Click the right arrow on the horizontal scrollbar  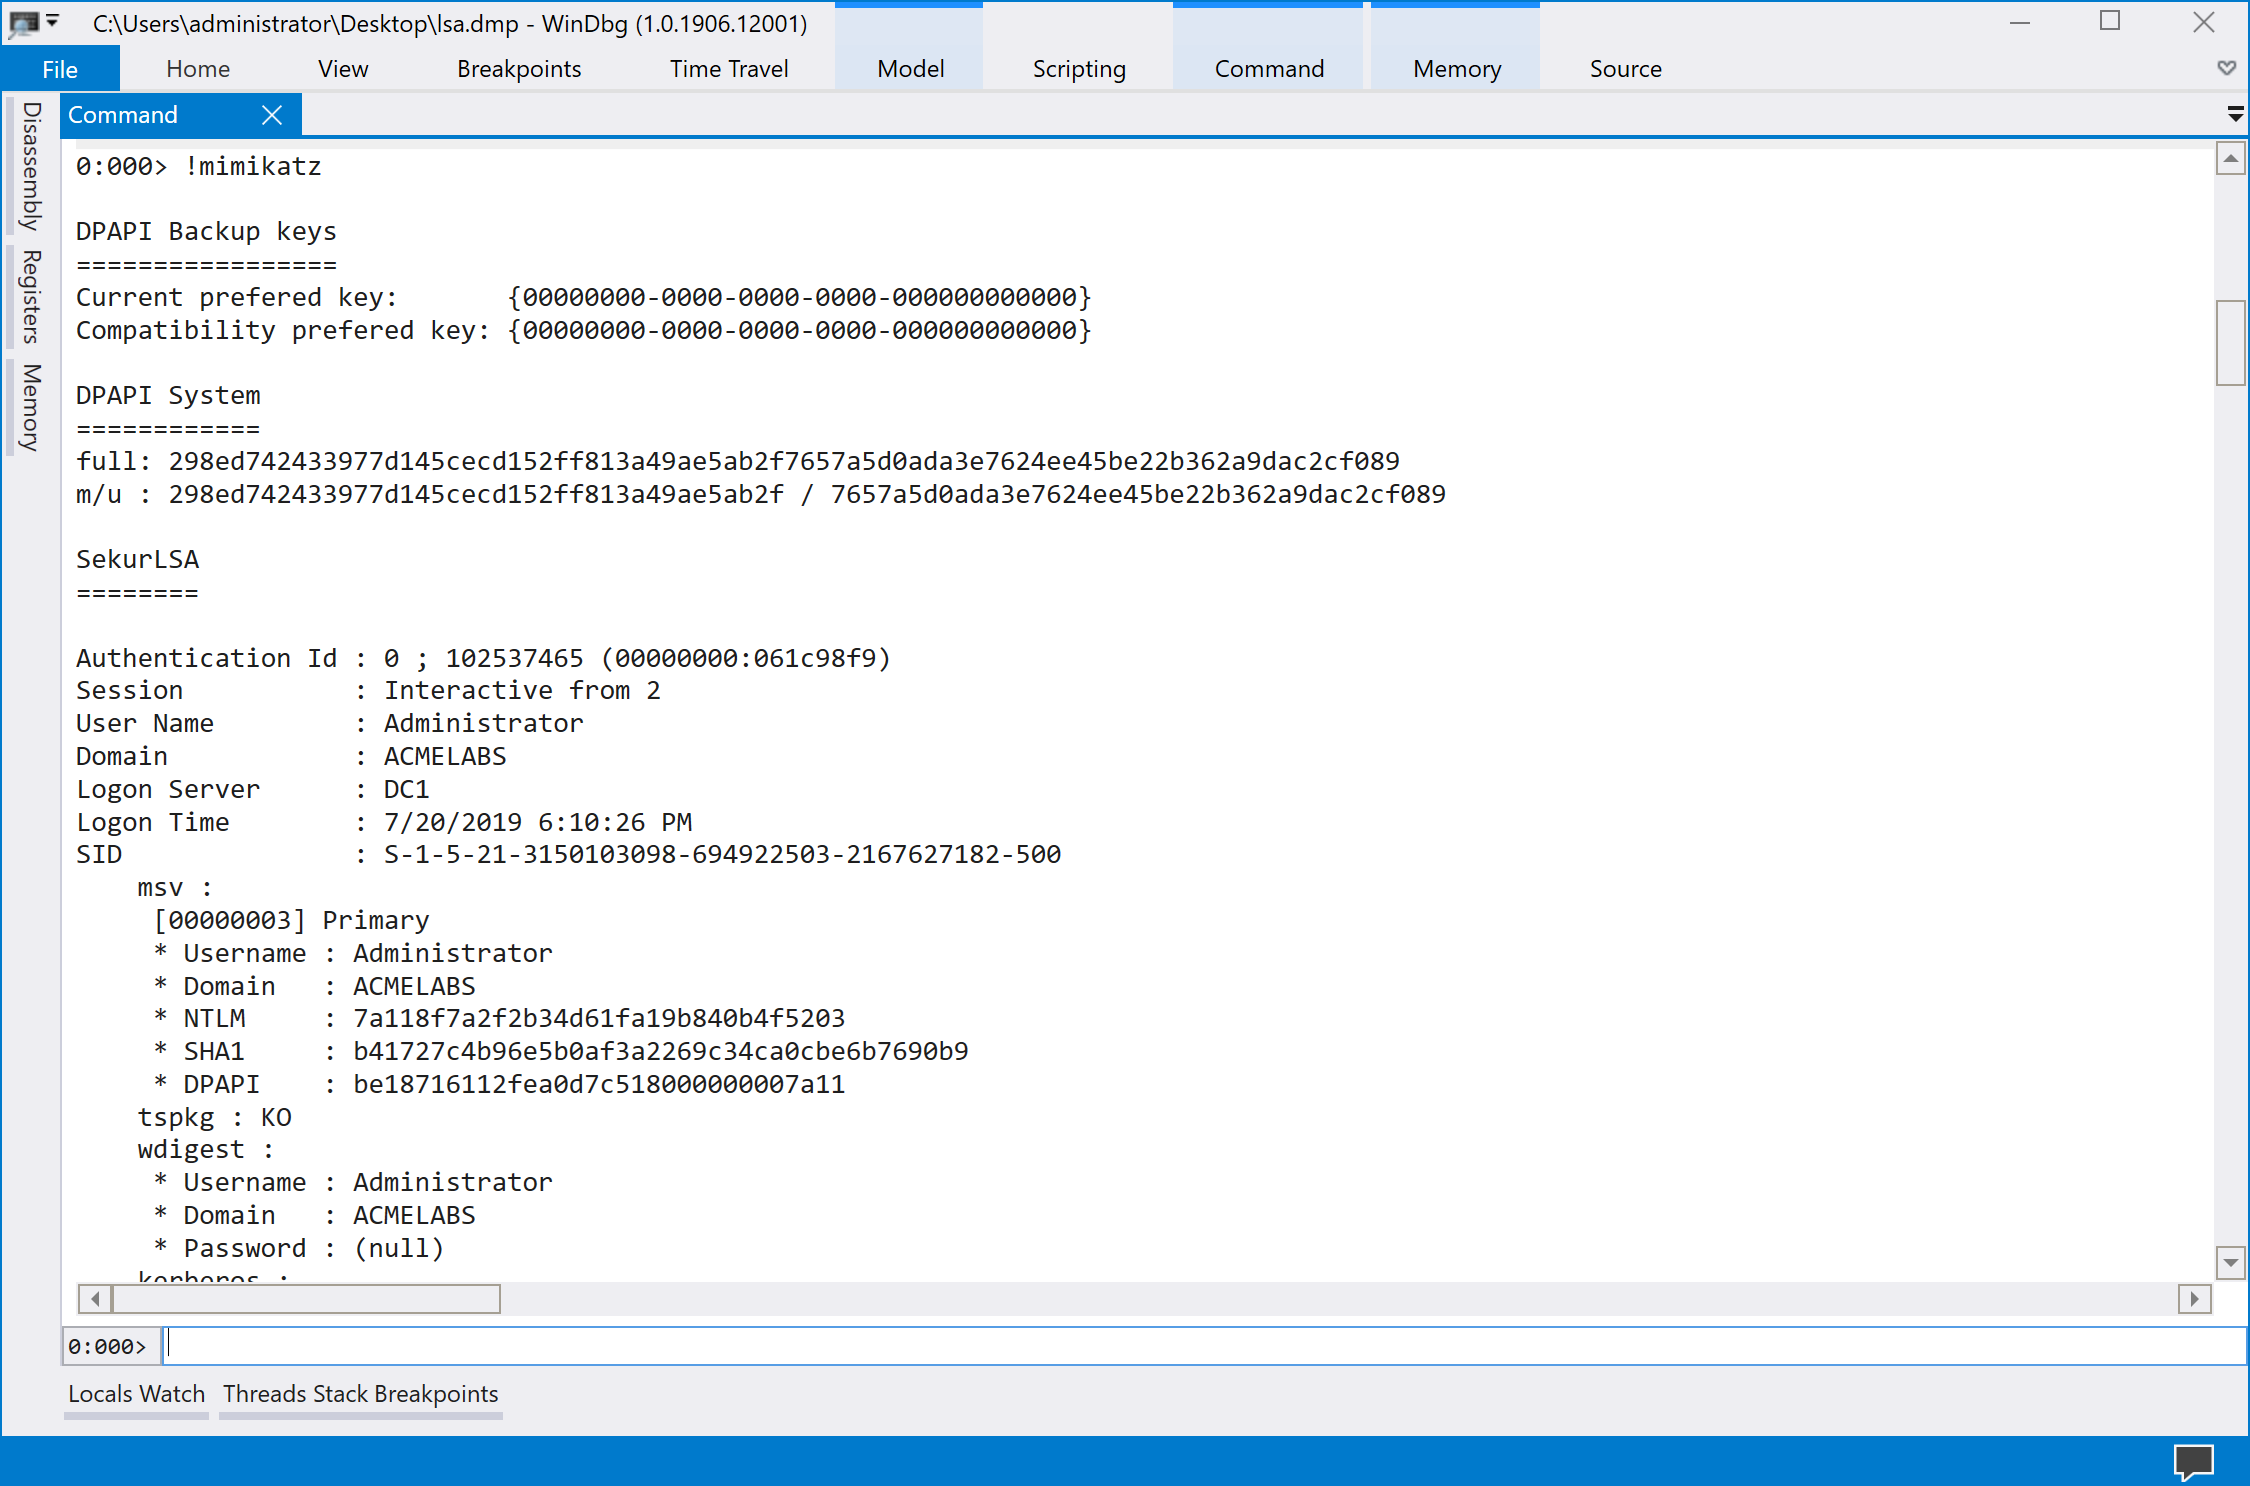click(x=2196, y=1299)
